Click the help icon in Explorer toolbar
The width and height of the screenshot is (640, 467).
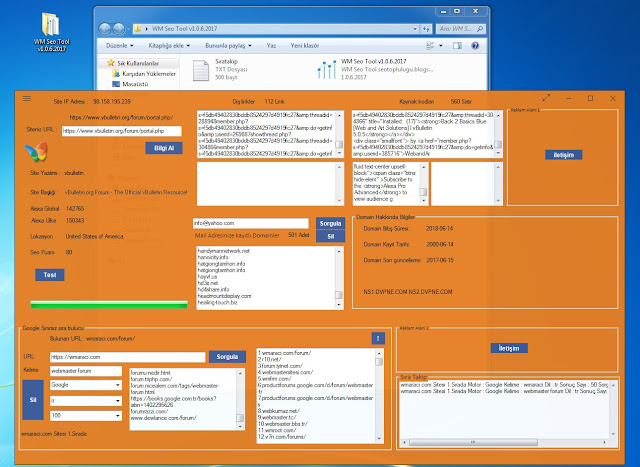coord(475,45)
